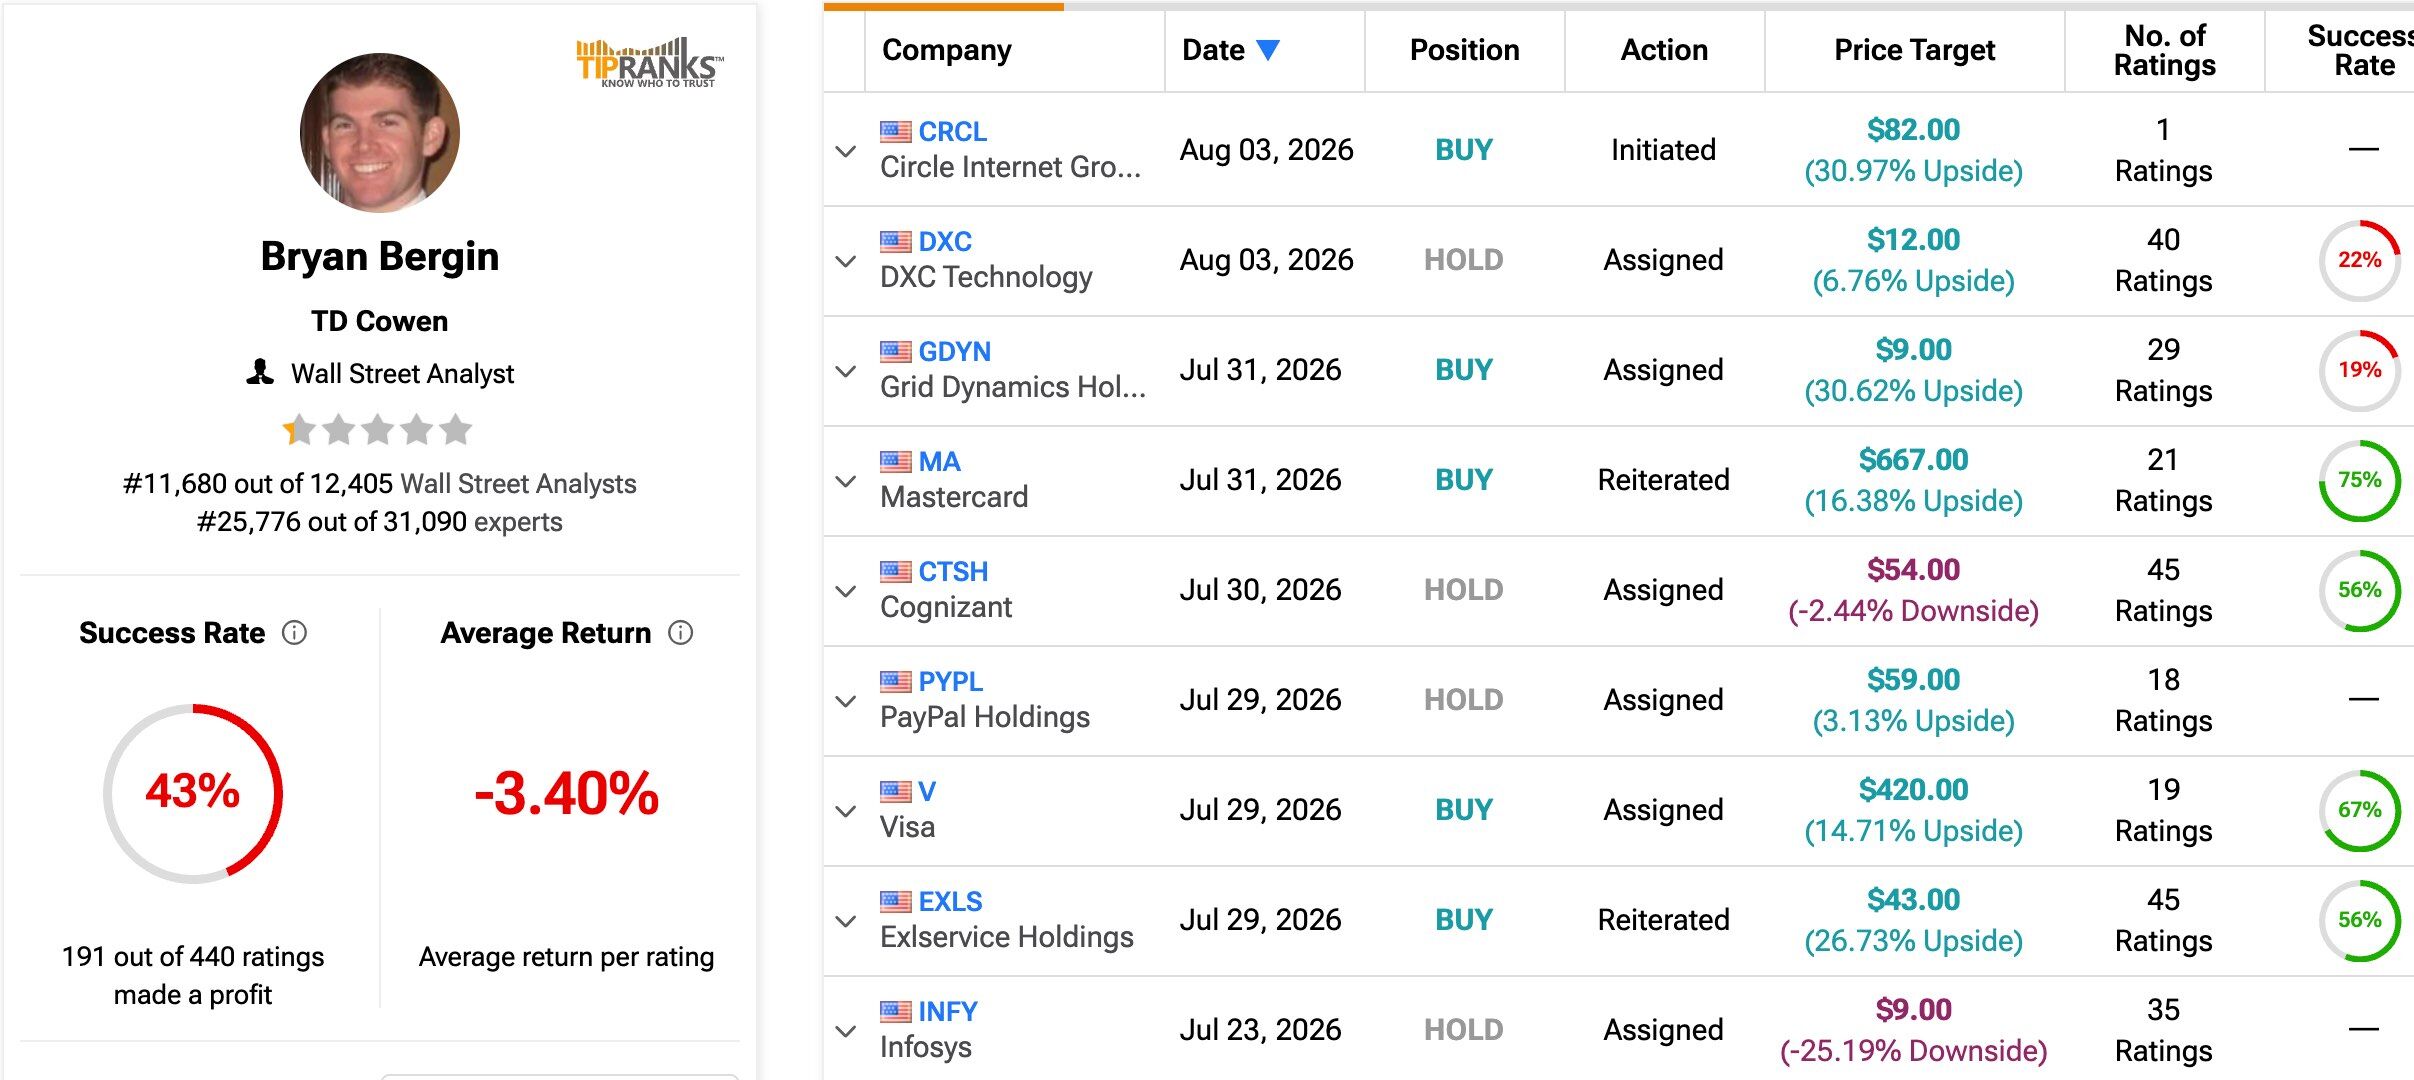Expand the CRCL Circle Internet row
2414x1080 pixels.
tap(846, 151)
